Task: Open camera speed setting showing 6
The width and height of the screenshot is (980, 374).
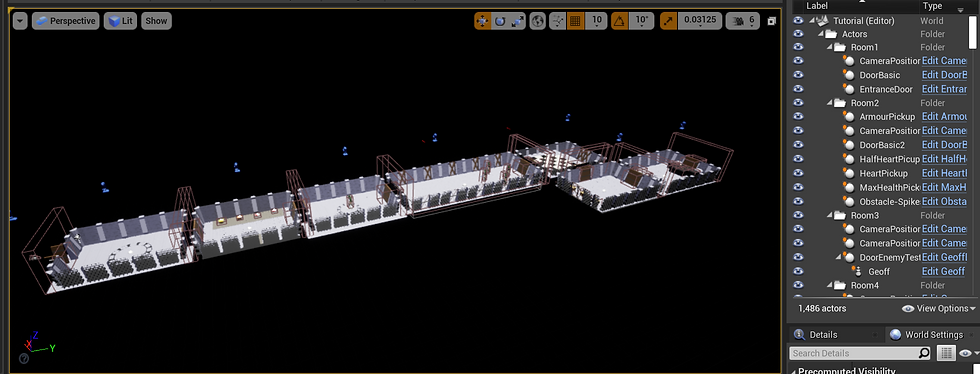Action: (742, 21)
